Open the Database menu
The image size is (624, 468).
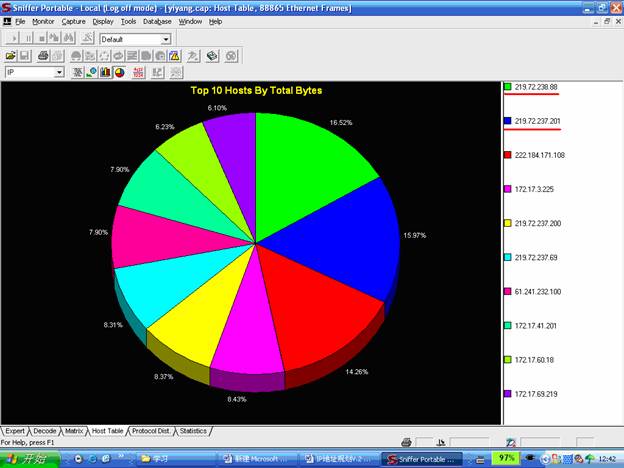pyautogui.click(x=157, y=21)
